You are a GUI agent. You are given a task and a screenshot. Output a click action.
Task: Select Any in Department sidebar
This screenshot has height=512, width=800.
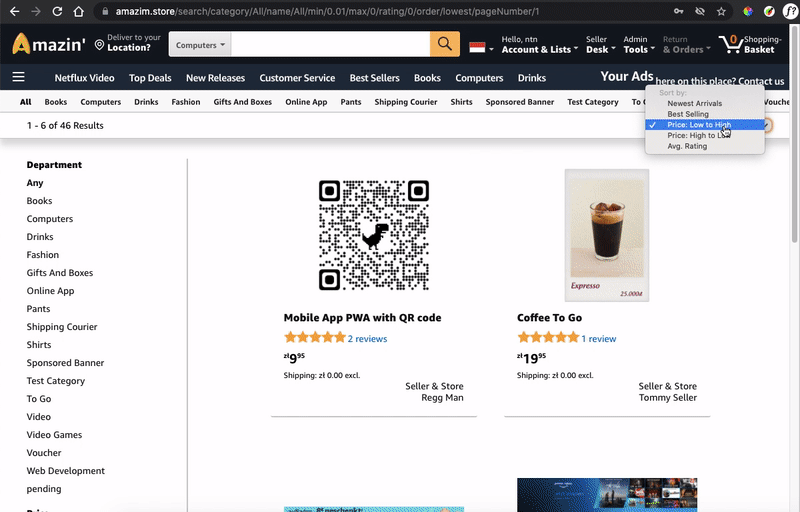pos(35,183)
